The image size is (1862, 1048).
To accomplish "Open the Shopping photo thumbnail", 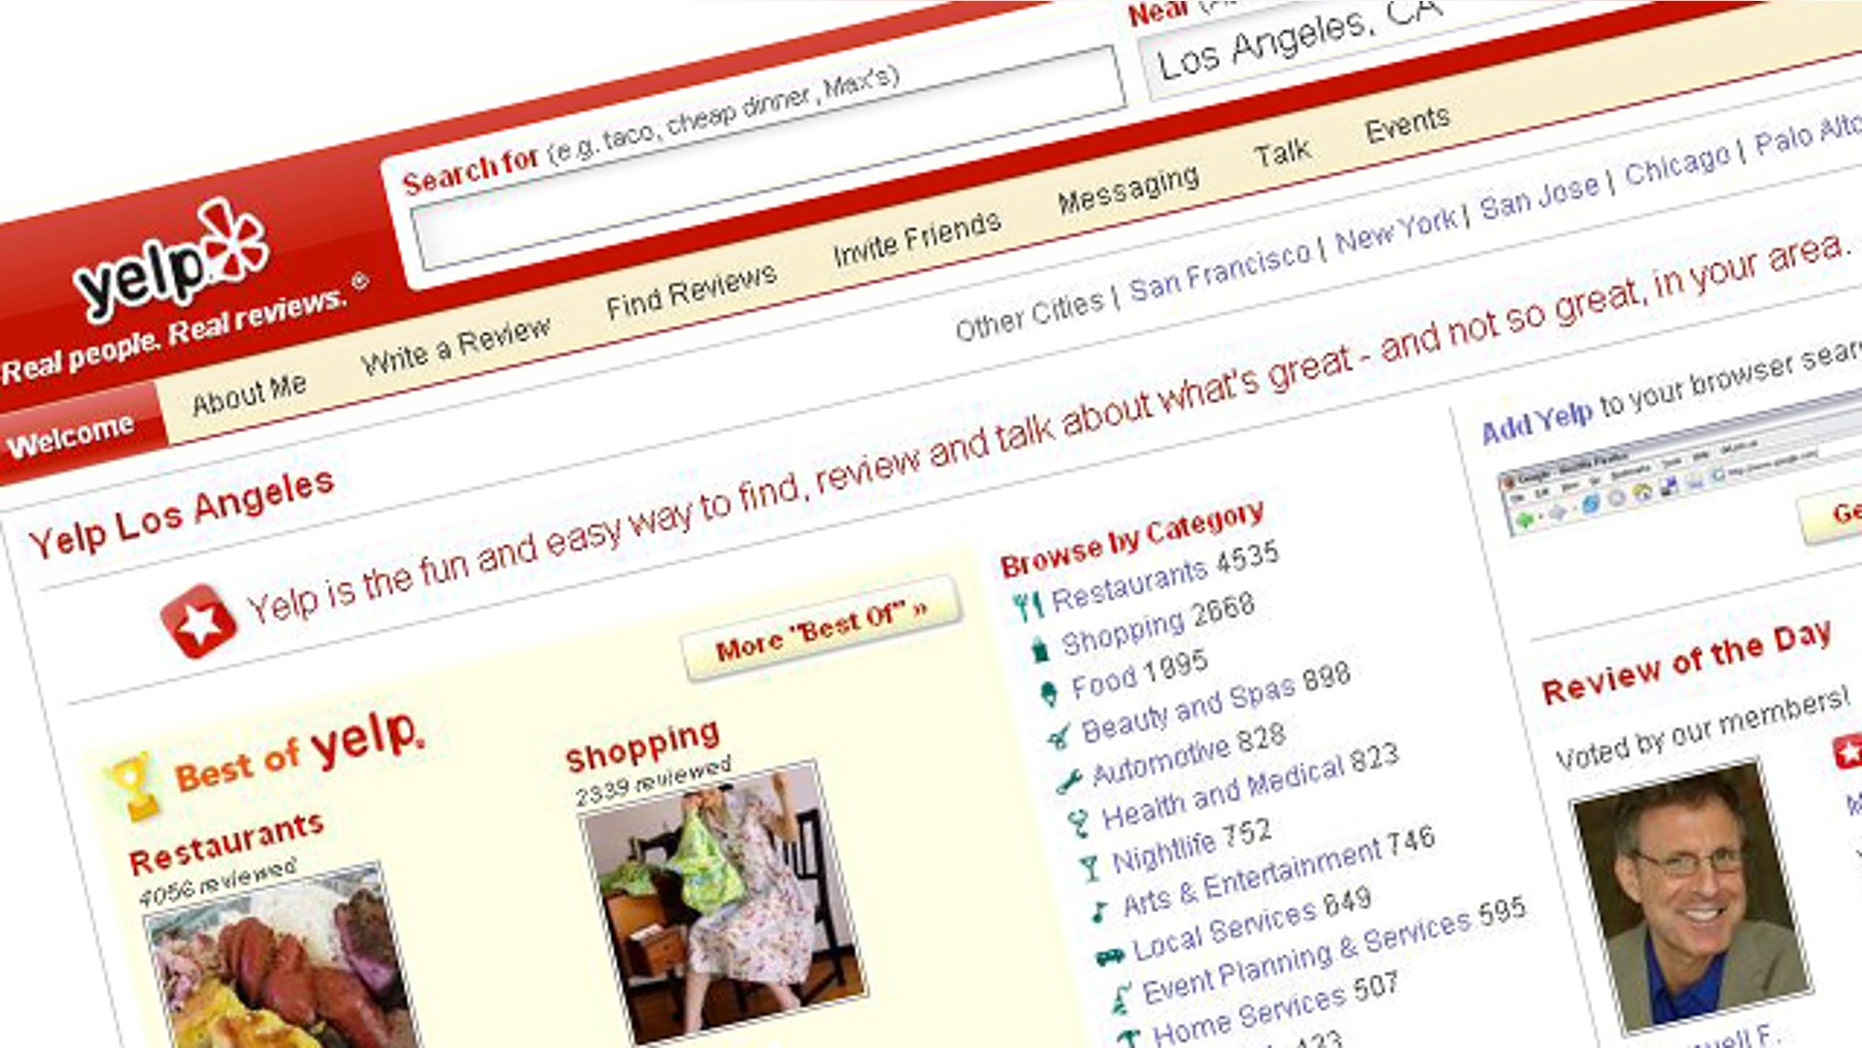I will (x=723, y=900).
